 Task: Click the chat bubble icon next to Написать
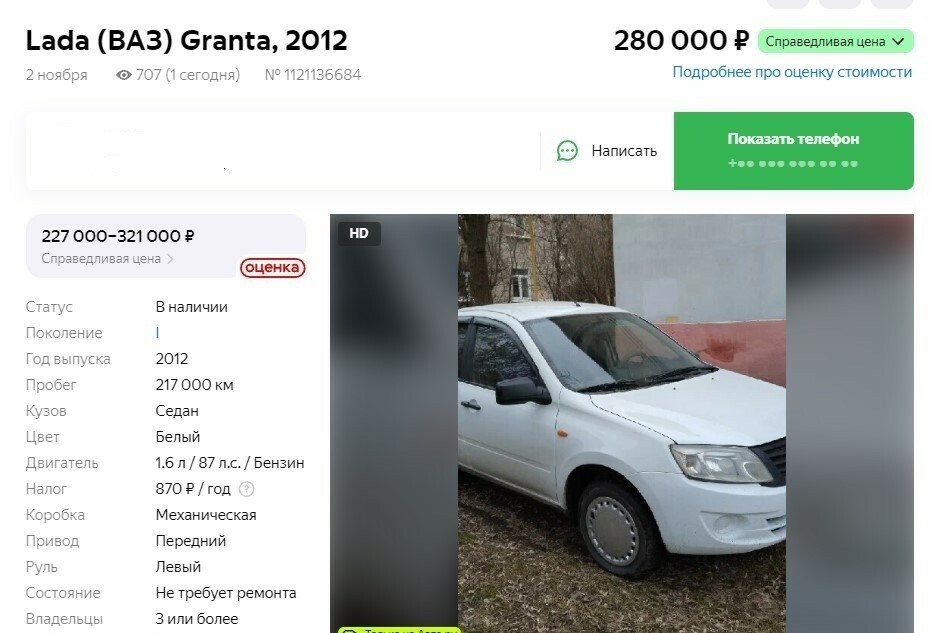pyautogui.click(x=567, y=151)
